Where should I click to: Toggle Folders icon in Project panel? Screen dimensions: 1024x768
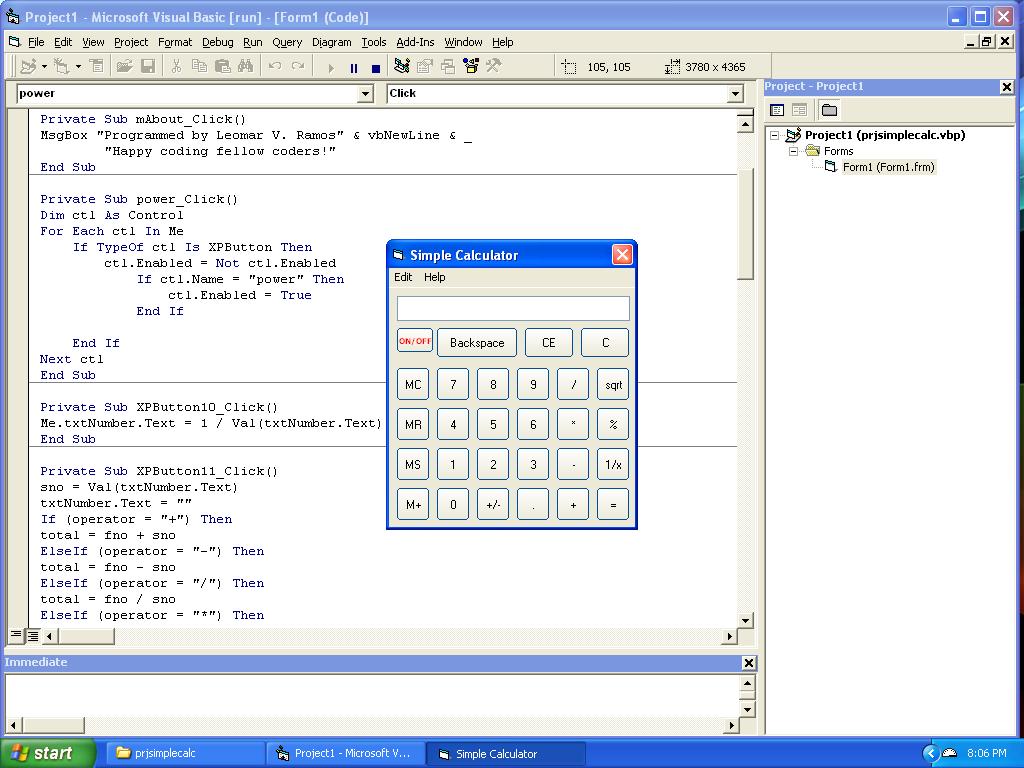tap(829, 110)
